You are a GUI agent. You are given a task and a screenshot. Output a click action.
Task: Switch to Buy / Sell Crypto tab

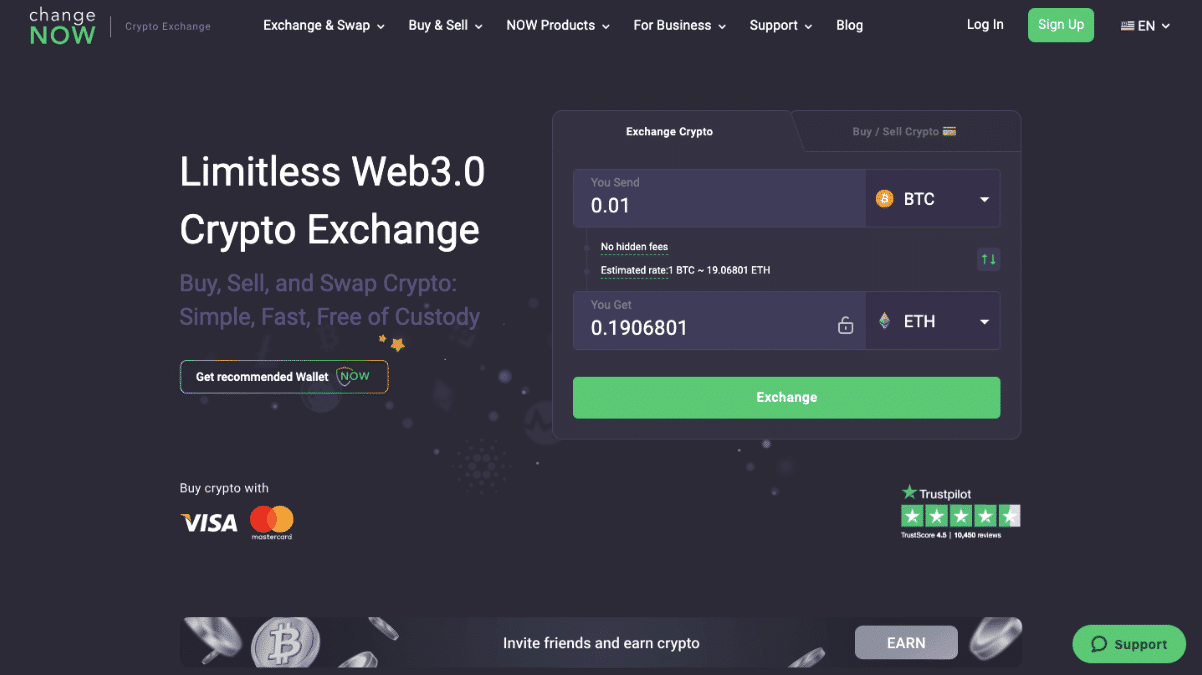pos(904,131)
